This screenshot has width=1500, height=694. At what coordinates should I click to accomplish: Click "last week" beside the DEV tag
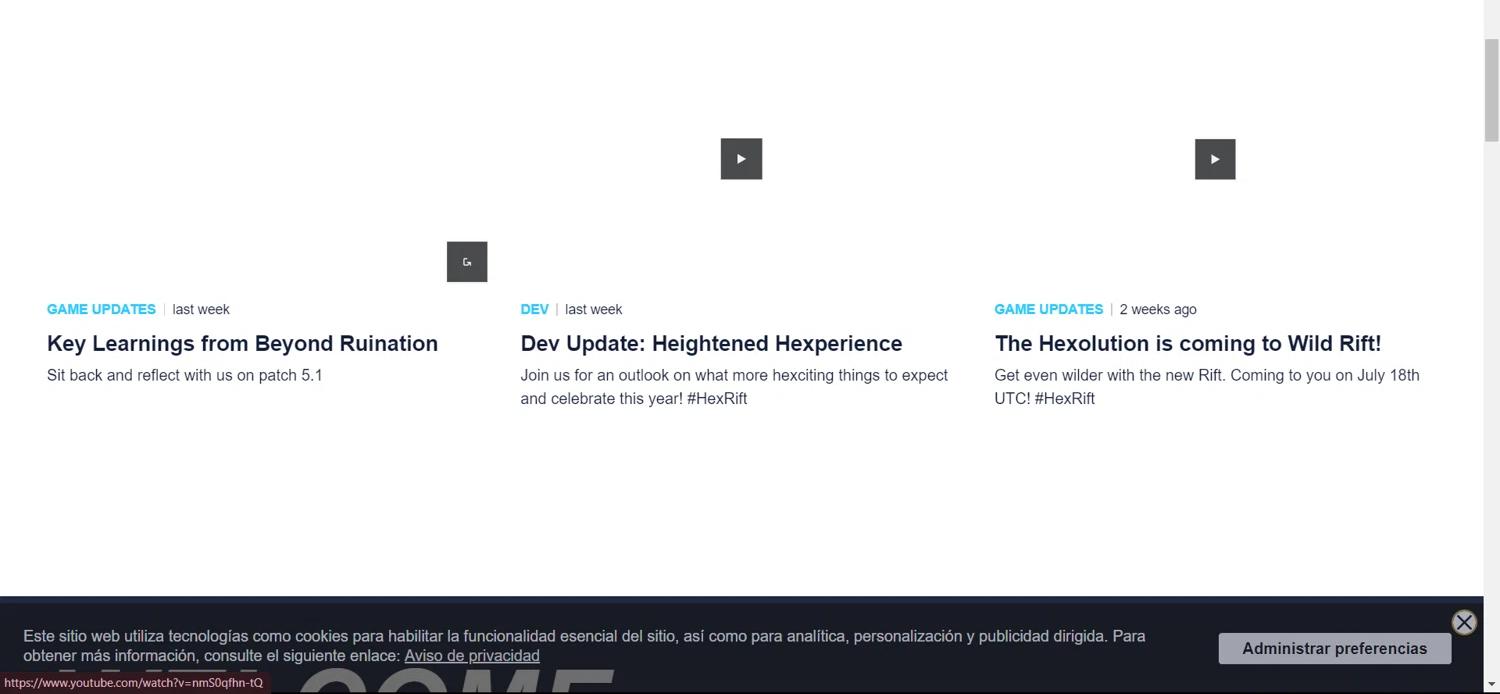[593, 309]
